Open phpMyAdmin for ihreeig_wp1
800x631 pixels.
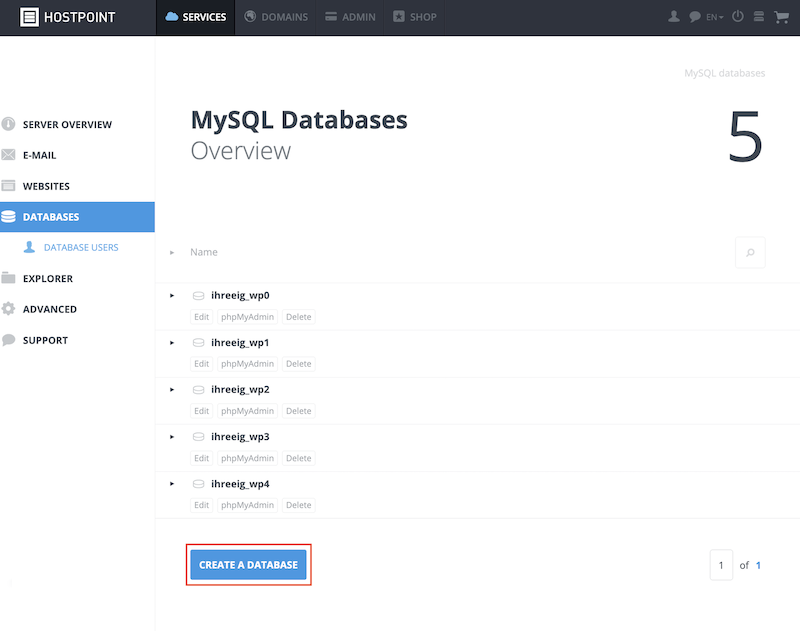247,364
